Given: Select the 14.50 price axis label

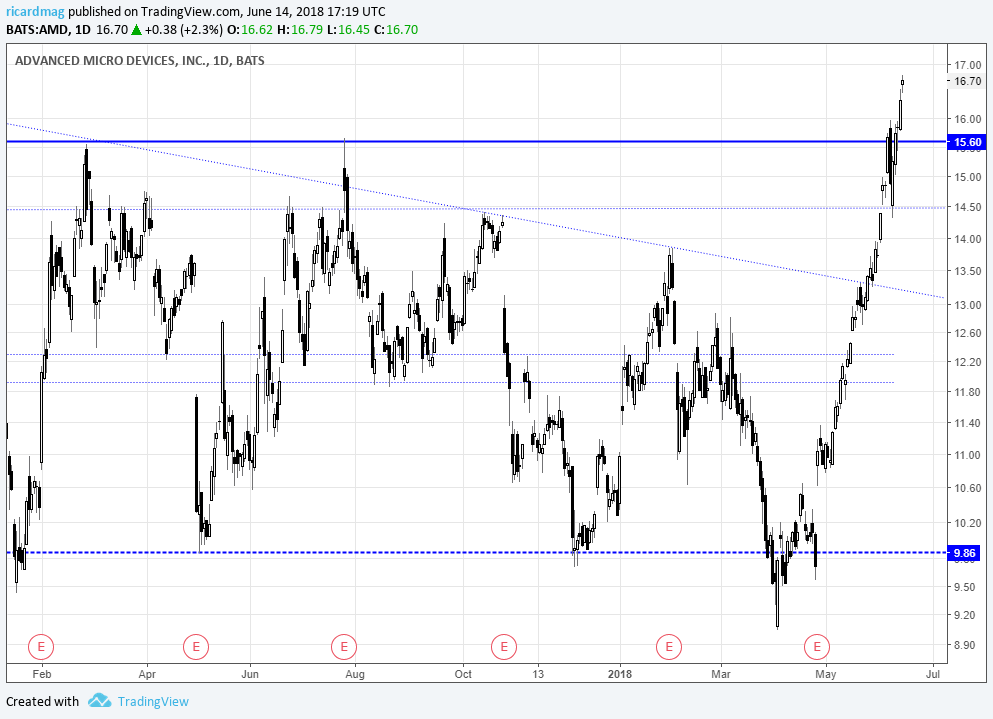Looking at the screenshot, I should [x=967, y=207].
